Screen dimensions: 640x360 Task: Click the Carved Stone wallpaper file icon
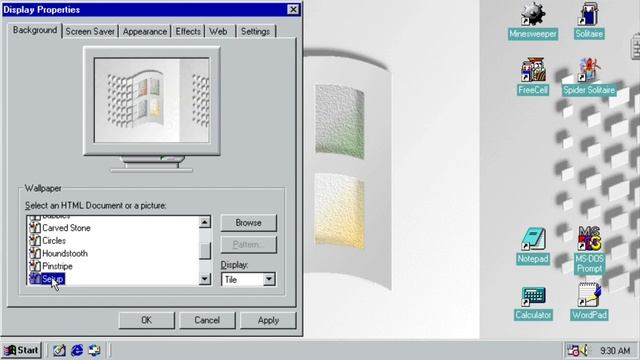(x=35, y=228)
